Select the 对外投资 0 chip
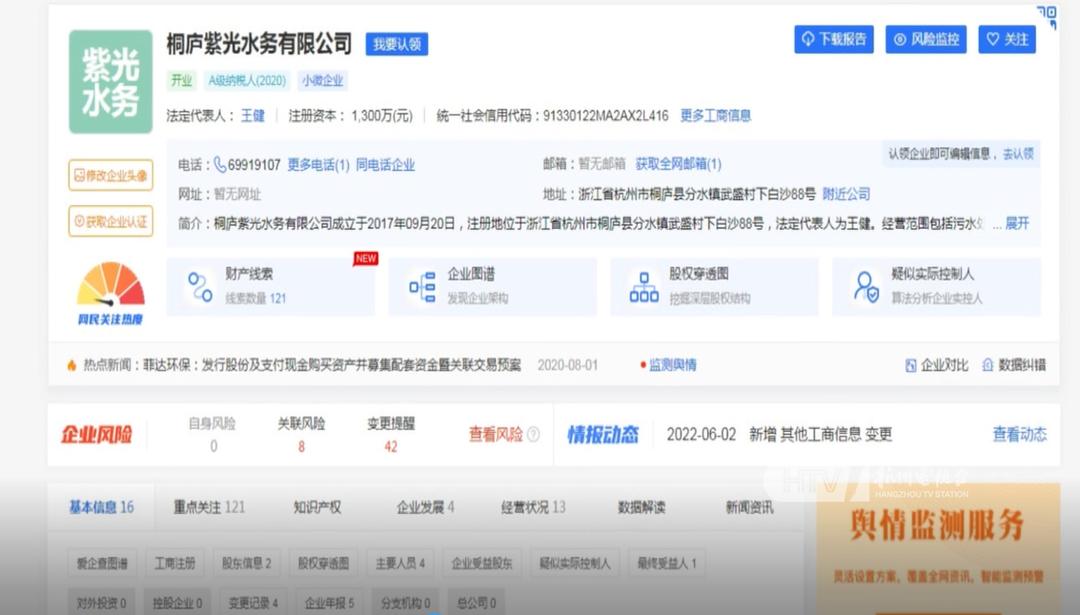This screenshot has width=1080, height=615. click(103, 603)
